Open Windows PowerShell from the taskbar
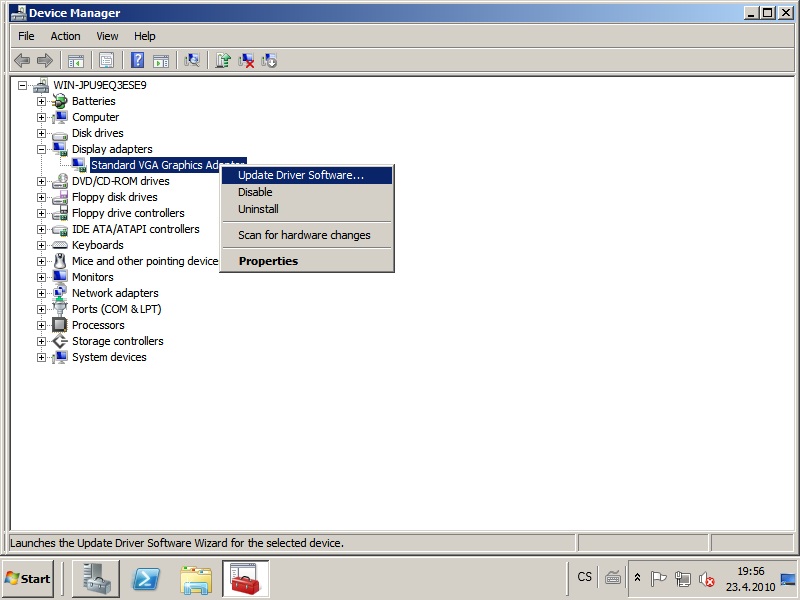Screen dimensions: 800x600 pyautogui.click(x=148, y=578)
